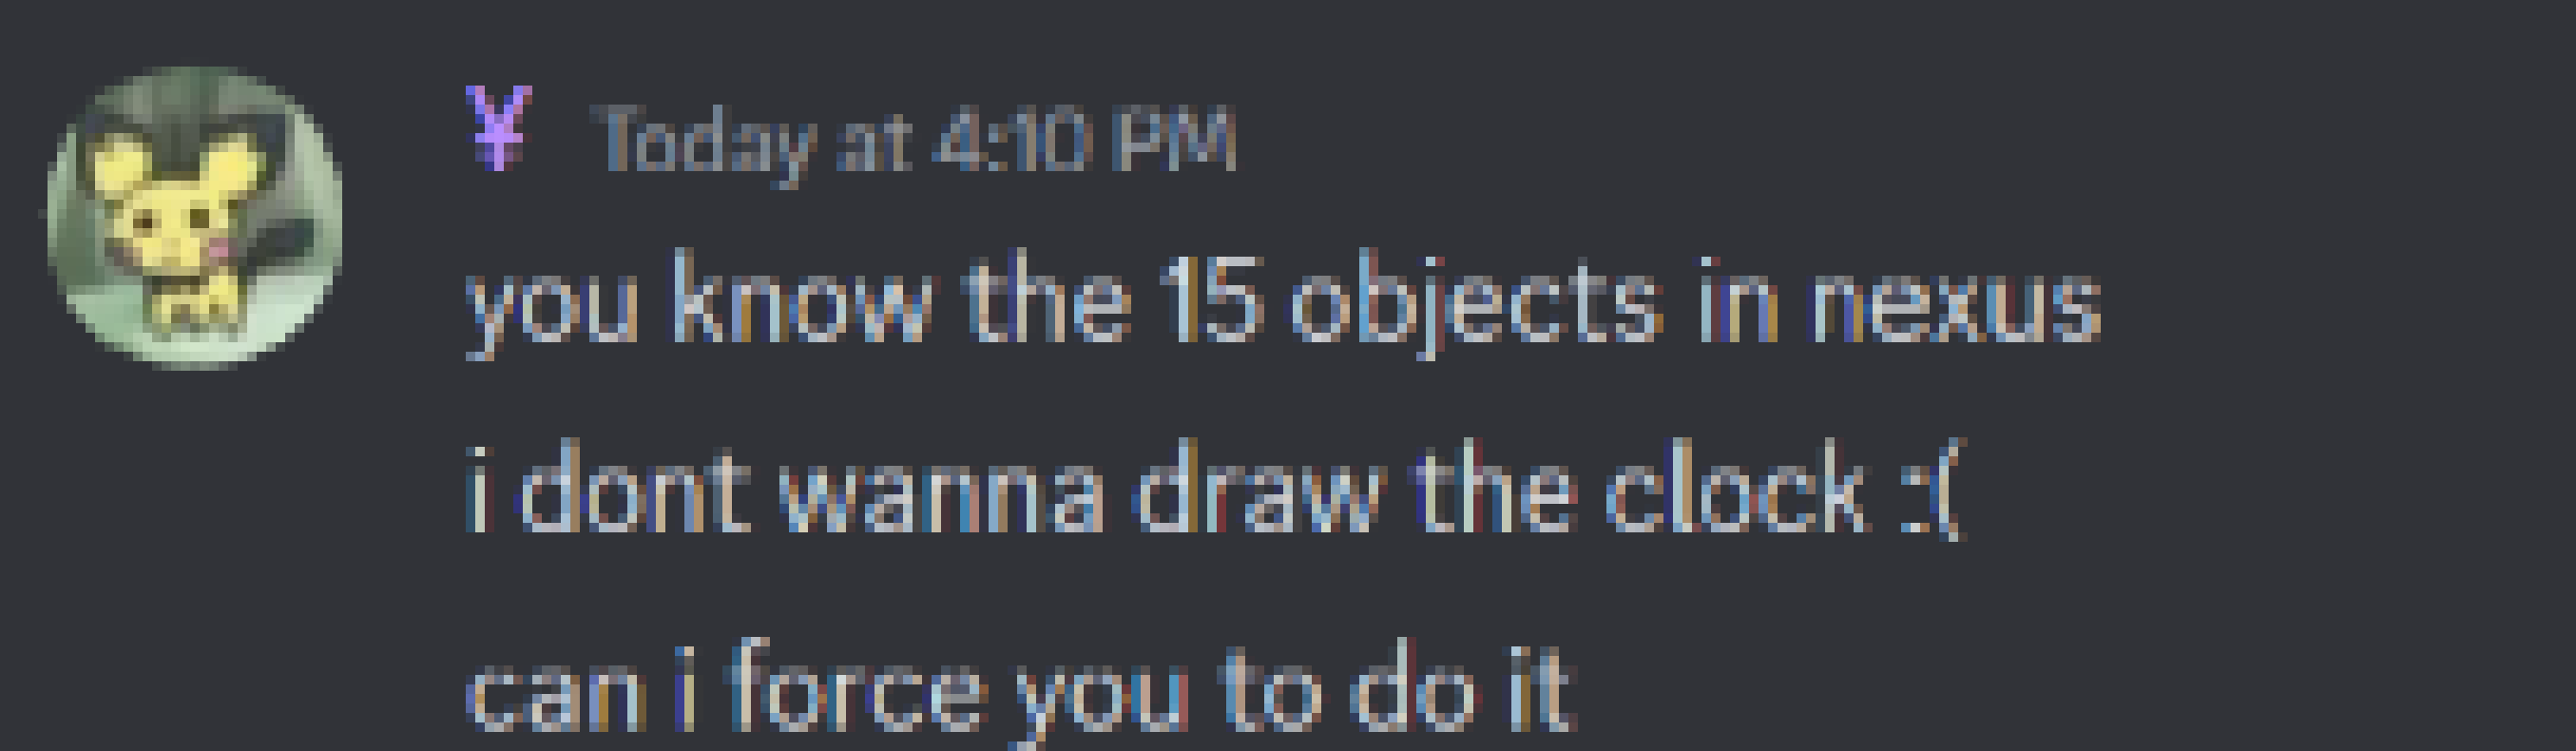Image resolution: width=2576 pixels, height=751 pixels.
Task: Click the purple ¥ username
Action: coord(498,128)
